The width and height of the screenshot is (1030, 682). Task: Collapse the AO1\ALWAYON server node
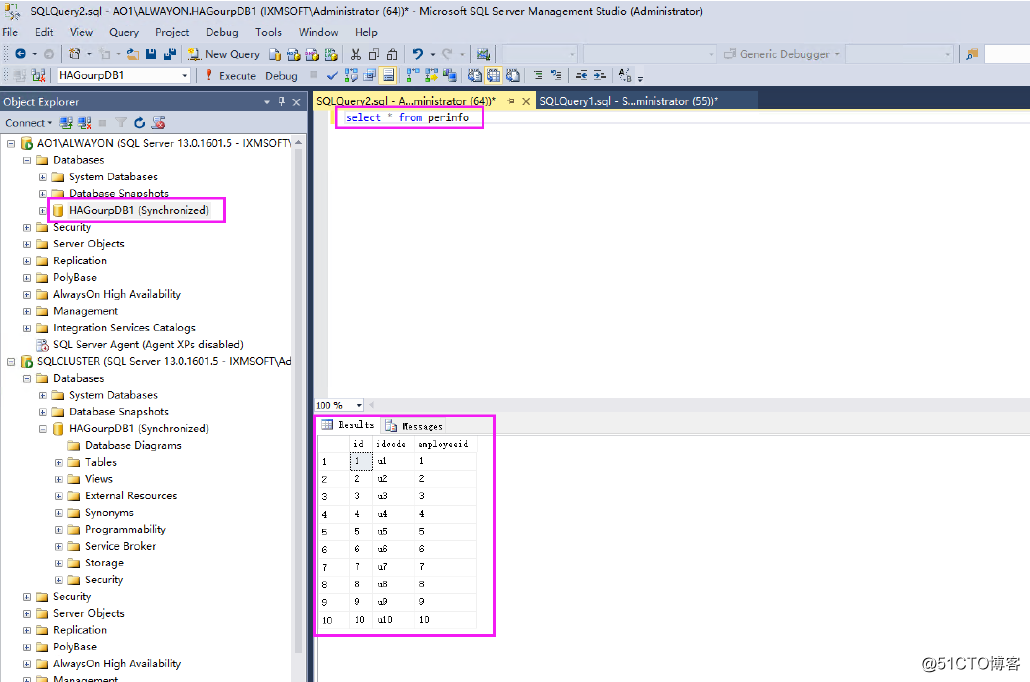point(11,143)
